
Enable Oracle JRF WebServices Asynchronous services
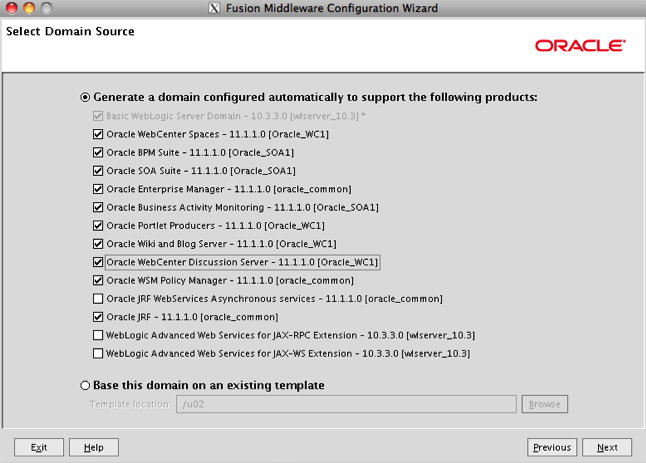98,298
